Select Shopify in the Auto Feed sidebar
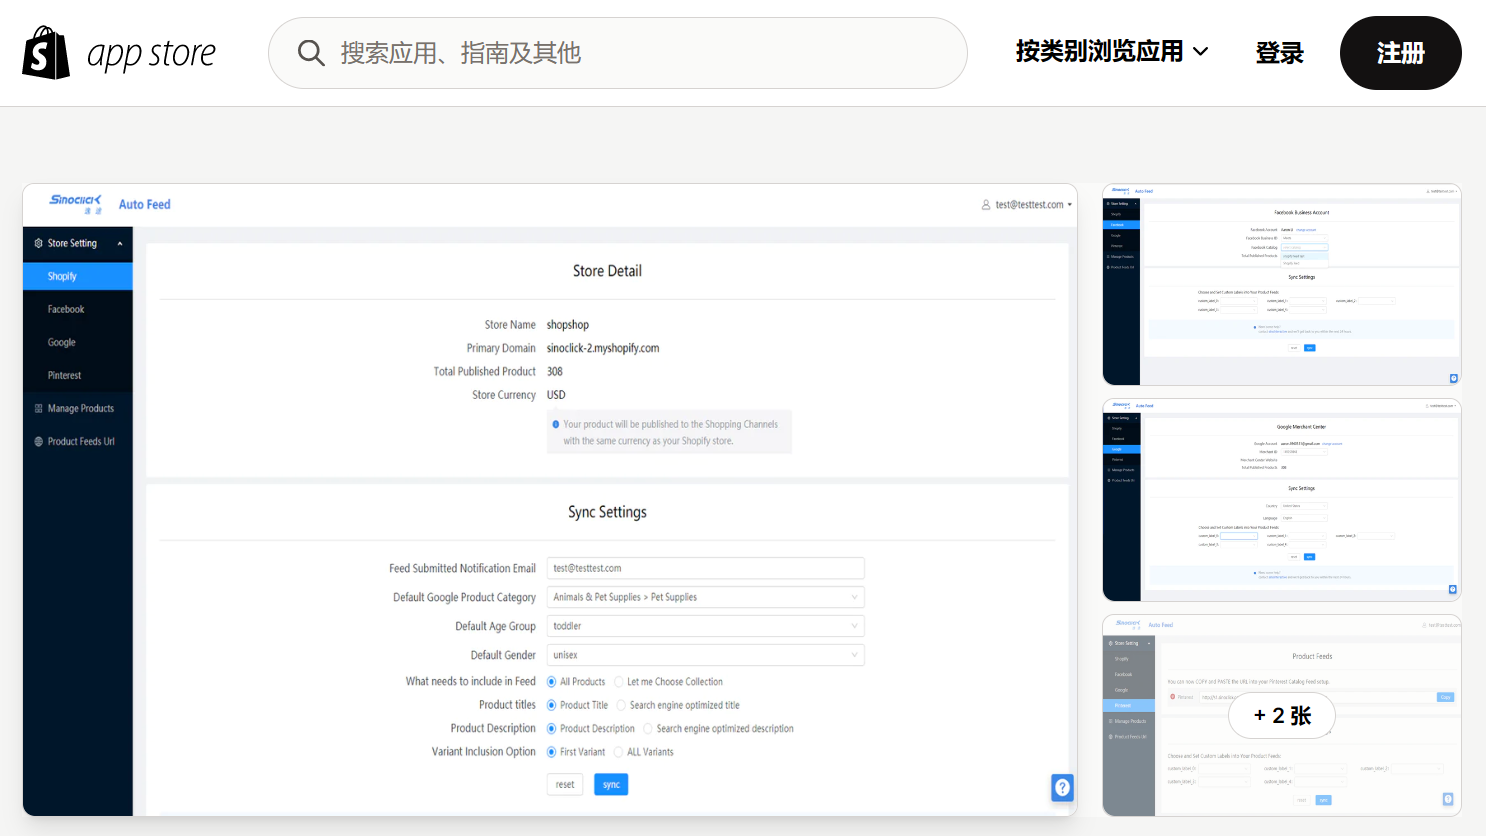Image resolution: width=1486 pixels, height=836 pixels. click(x=78, y=276)
